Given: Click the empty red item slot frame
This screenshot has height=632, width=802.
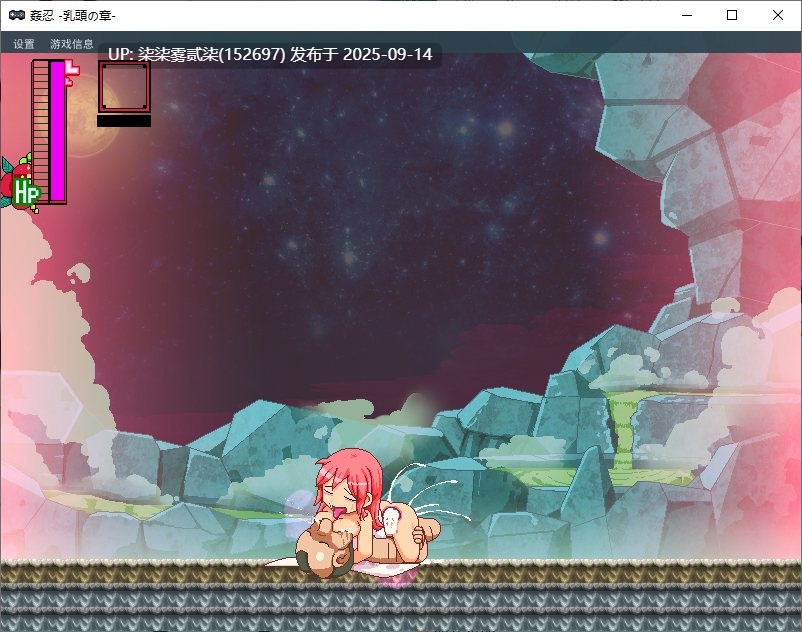Looking at the screenshot, I should pyautogui.click(x=124, y=86).
